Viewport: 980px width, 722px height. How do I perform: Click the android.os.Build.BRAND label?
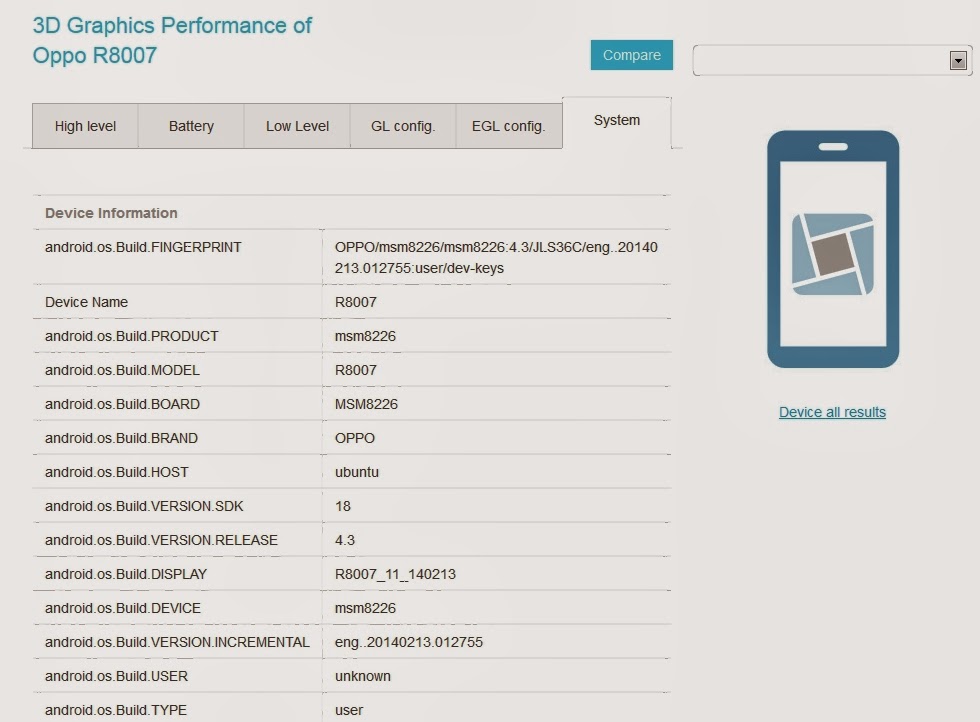[121, 438]
